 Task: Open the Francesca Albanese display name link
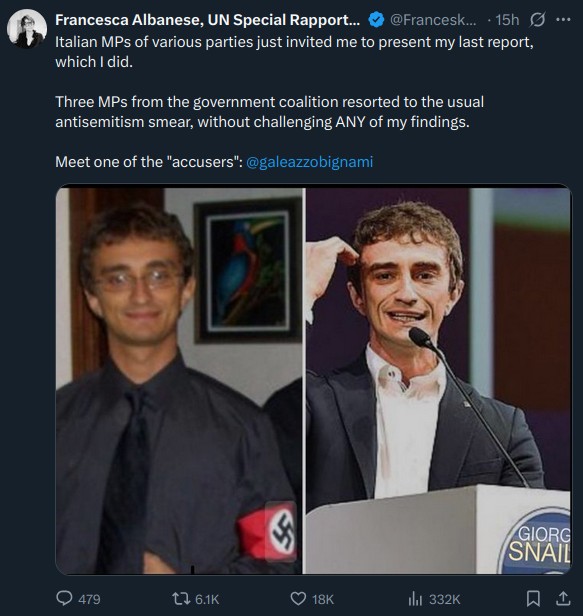click(x=207, y=20)
